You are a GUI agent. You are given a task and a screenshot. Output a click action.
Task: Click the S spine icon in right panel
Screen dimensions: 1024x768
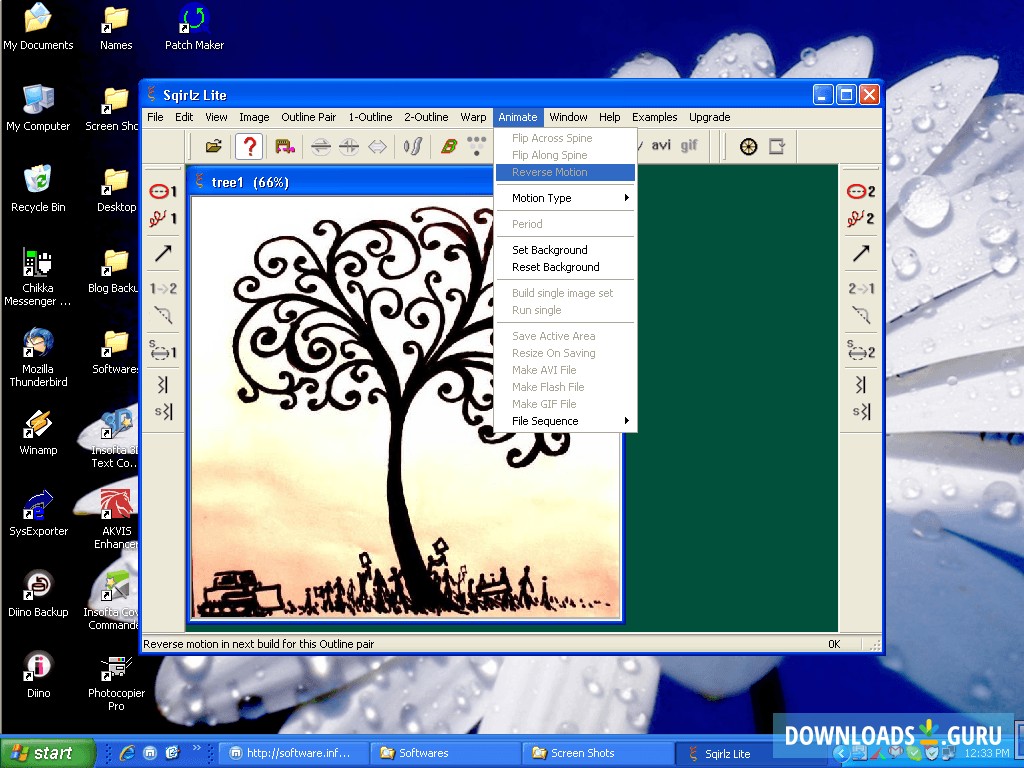click(x=861, y=411)
